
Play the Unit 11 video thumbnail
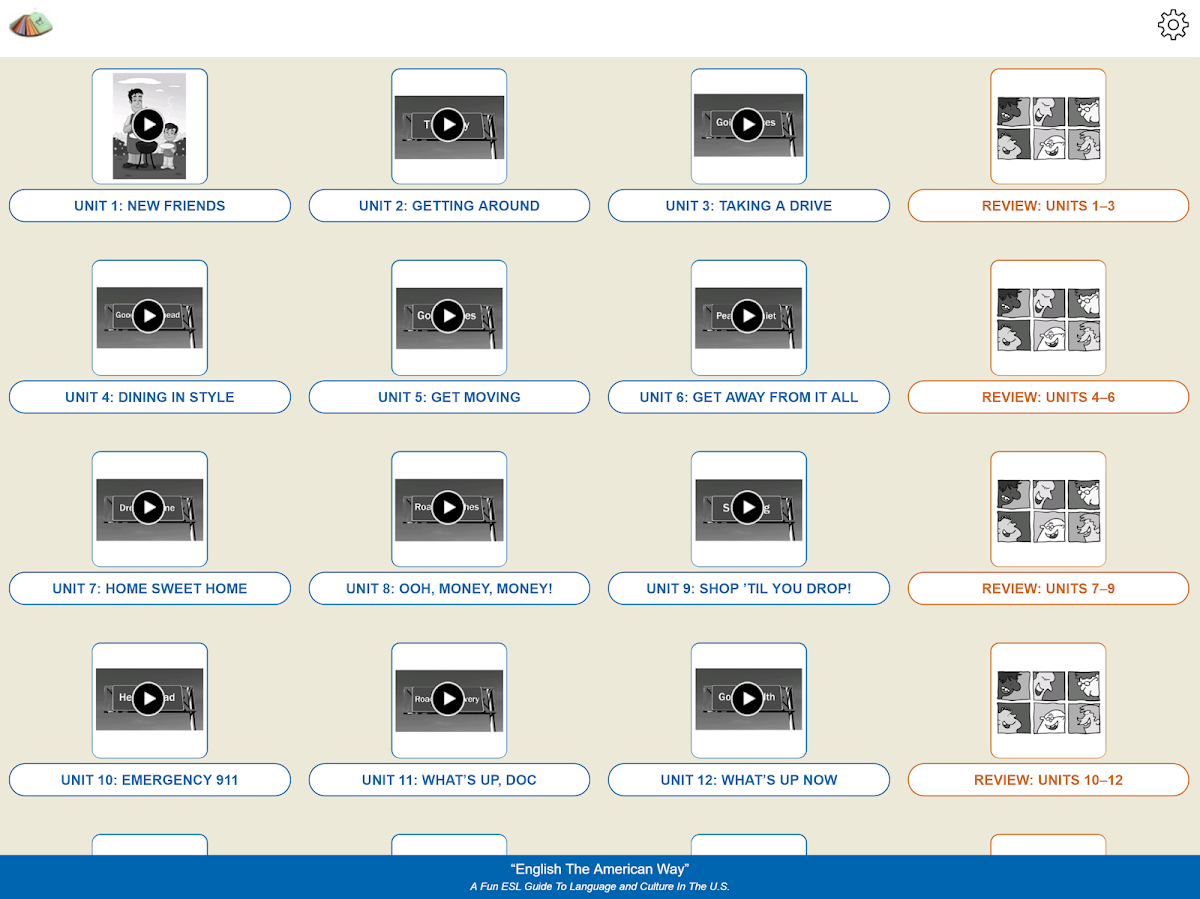click(448, 699)
